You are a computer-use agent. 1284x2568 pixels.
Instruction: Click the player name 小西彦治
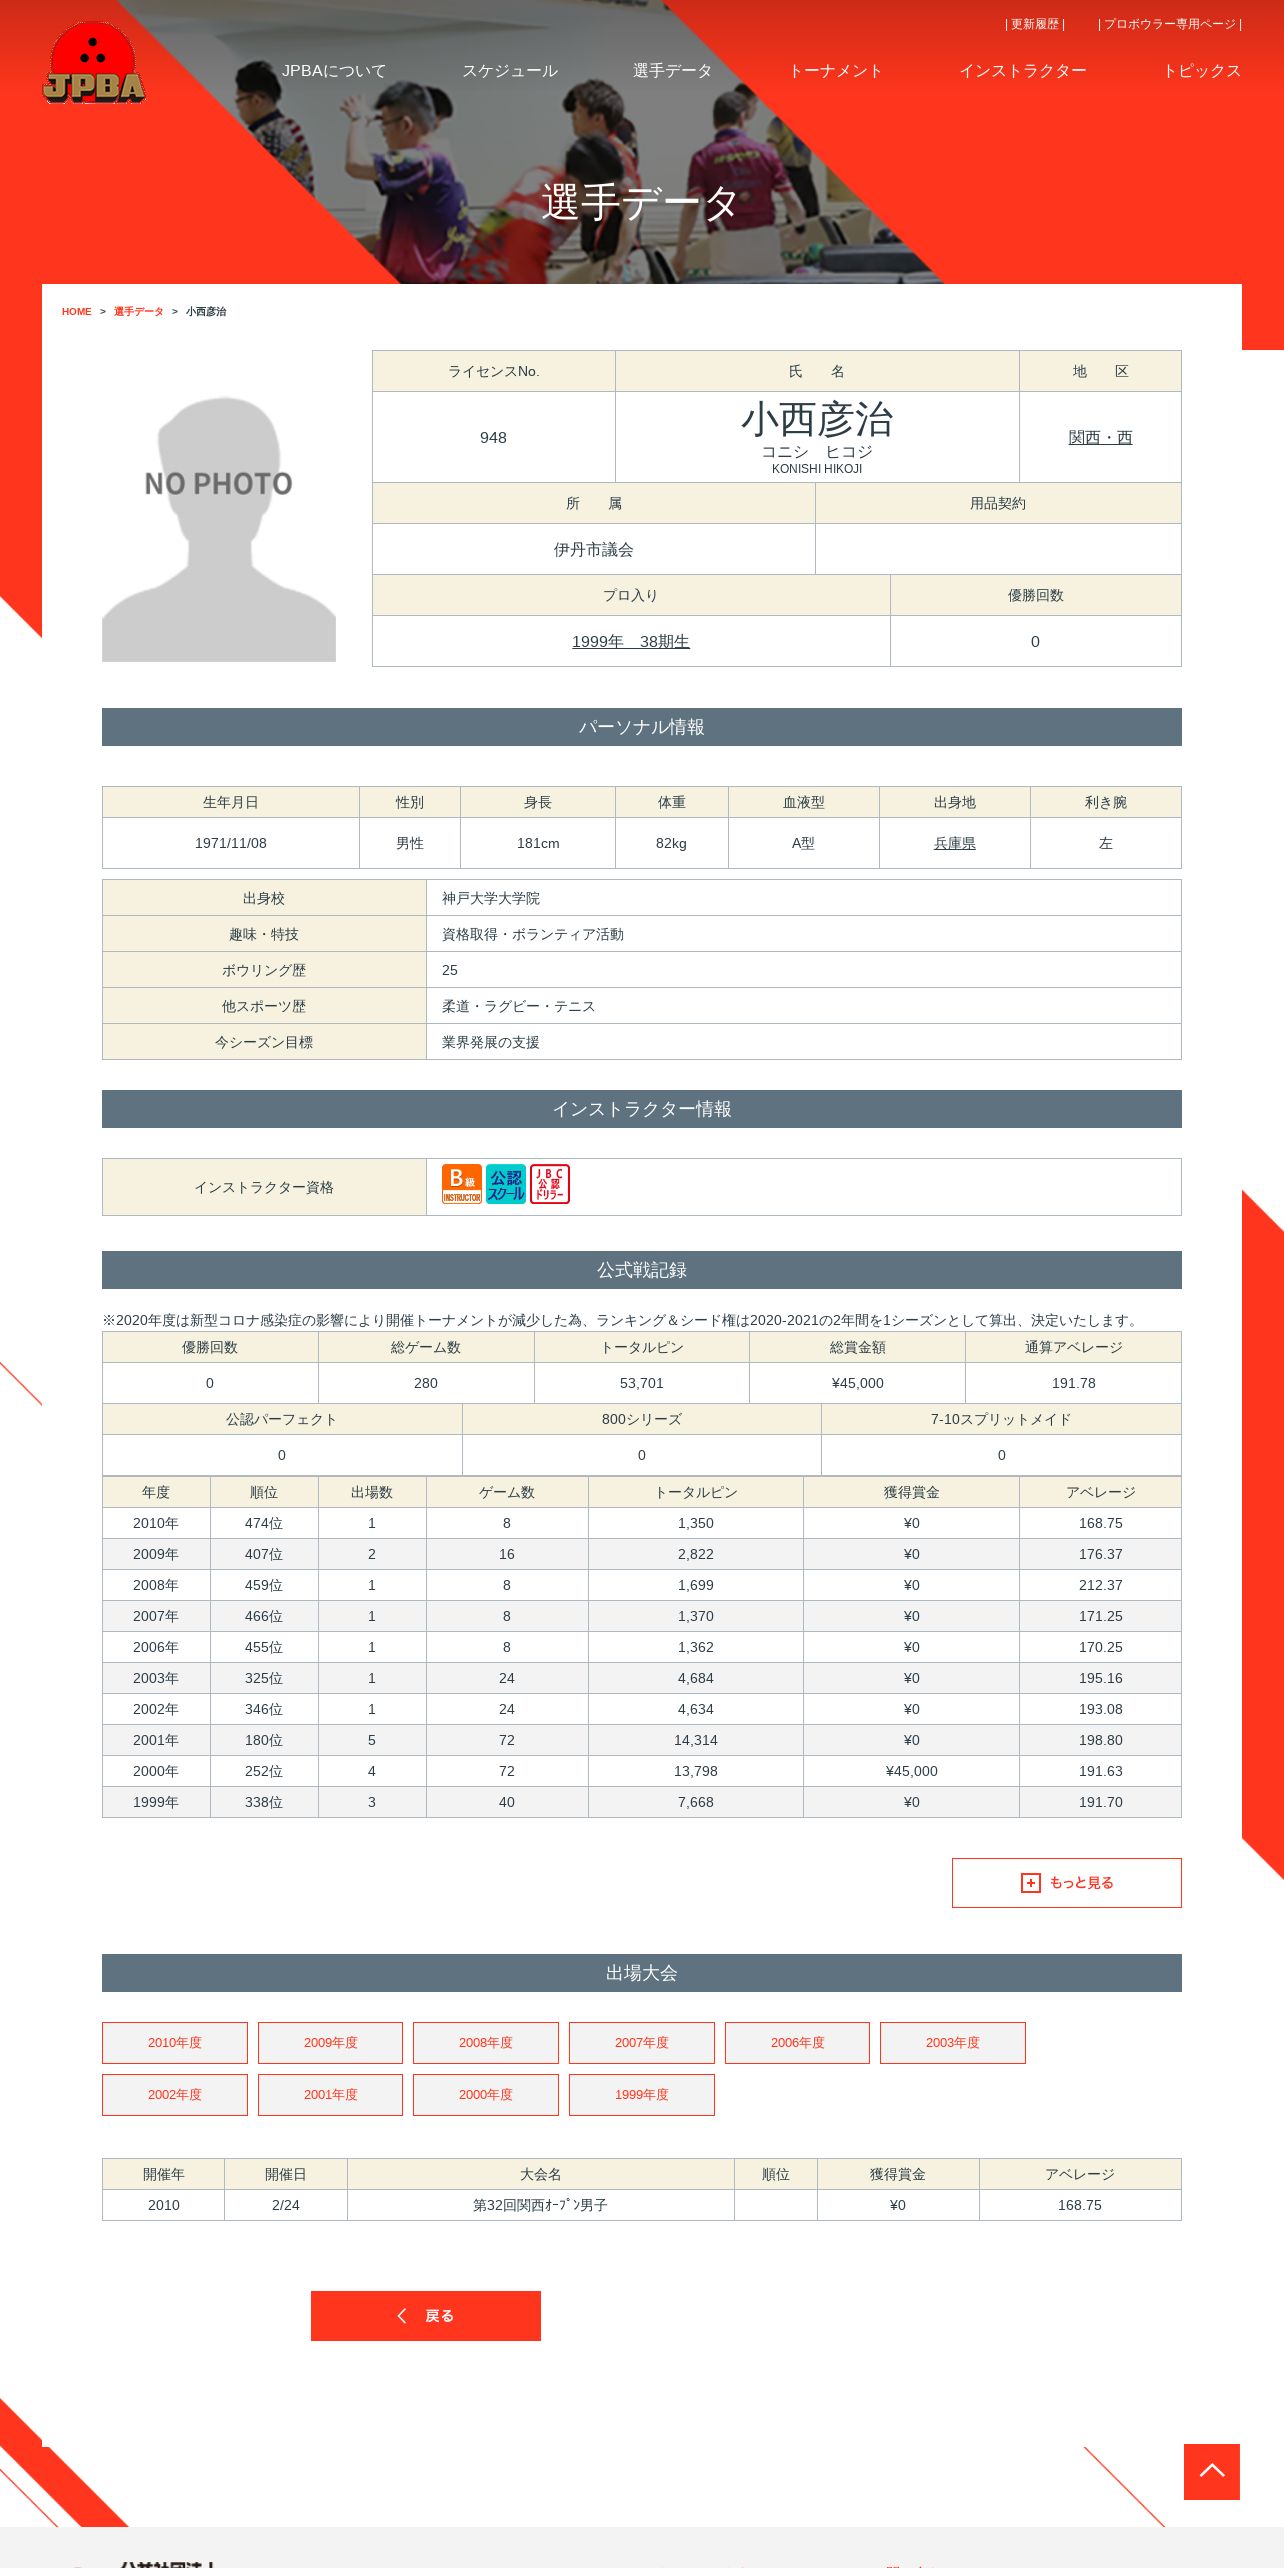coord(817,419)
